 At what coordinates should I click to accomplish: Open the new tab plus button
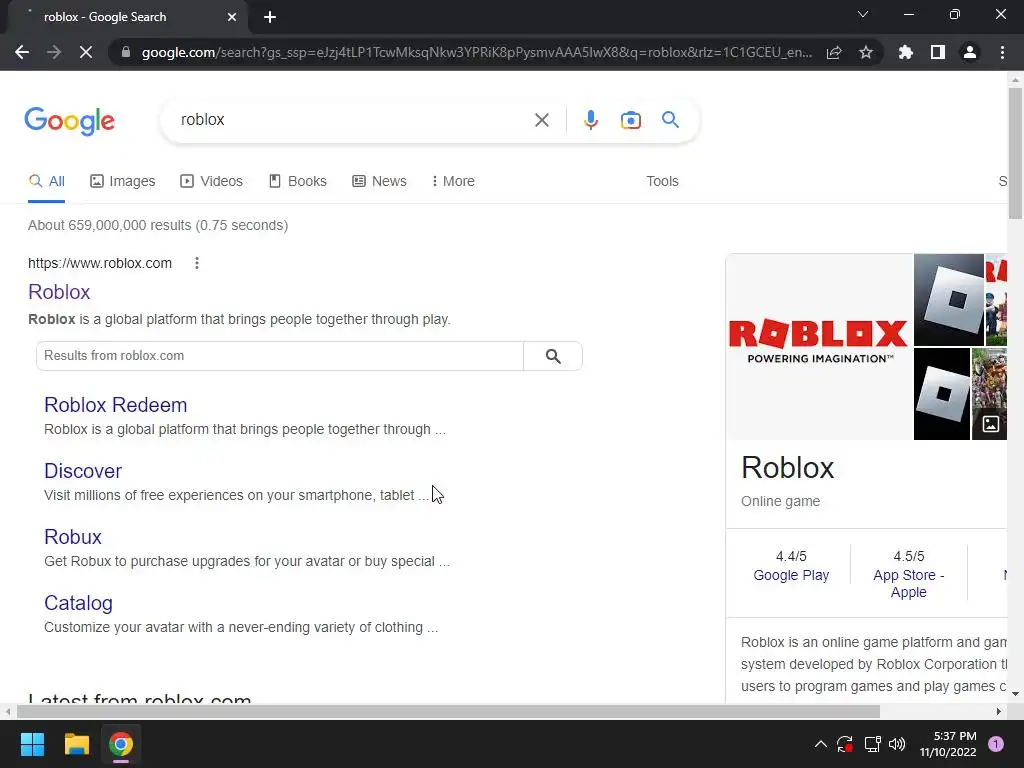coord(270,17)
